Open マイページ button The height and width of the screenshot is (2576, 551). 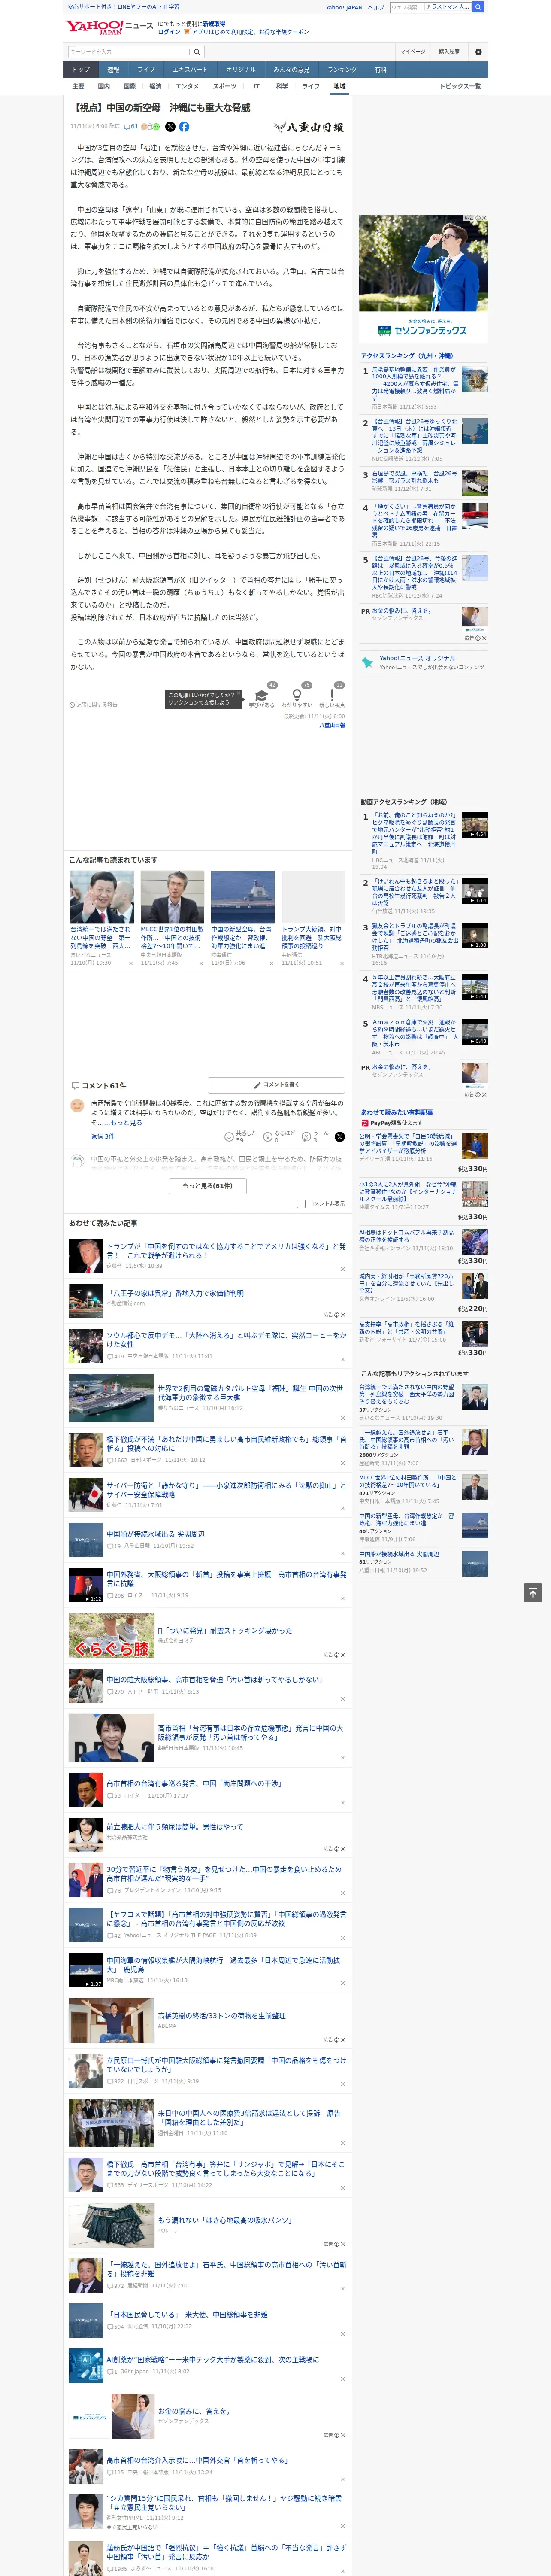coord(413,52)
